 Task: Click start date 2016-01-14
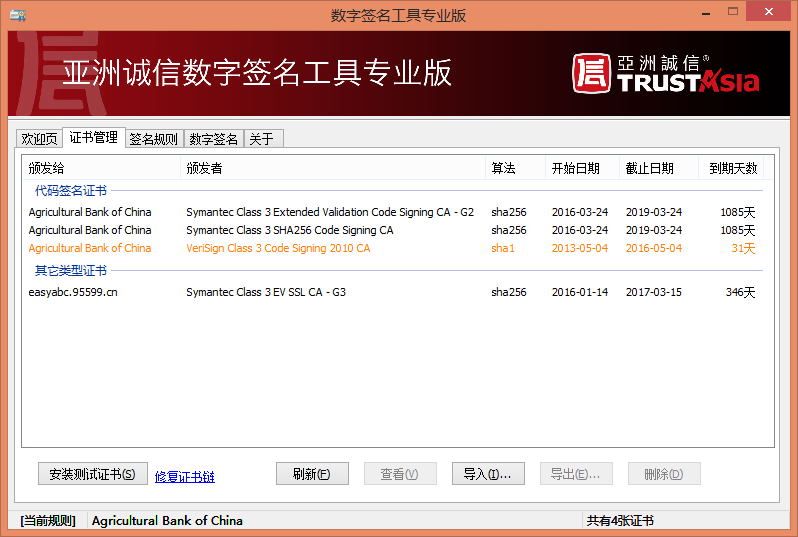point(580,292)
